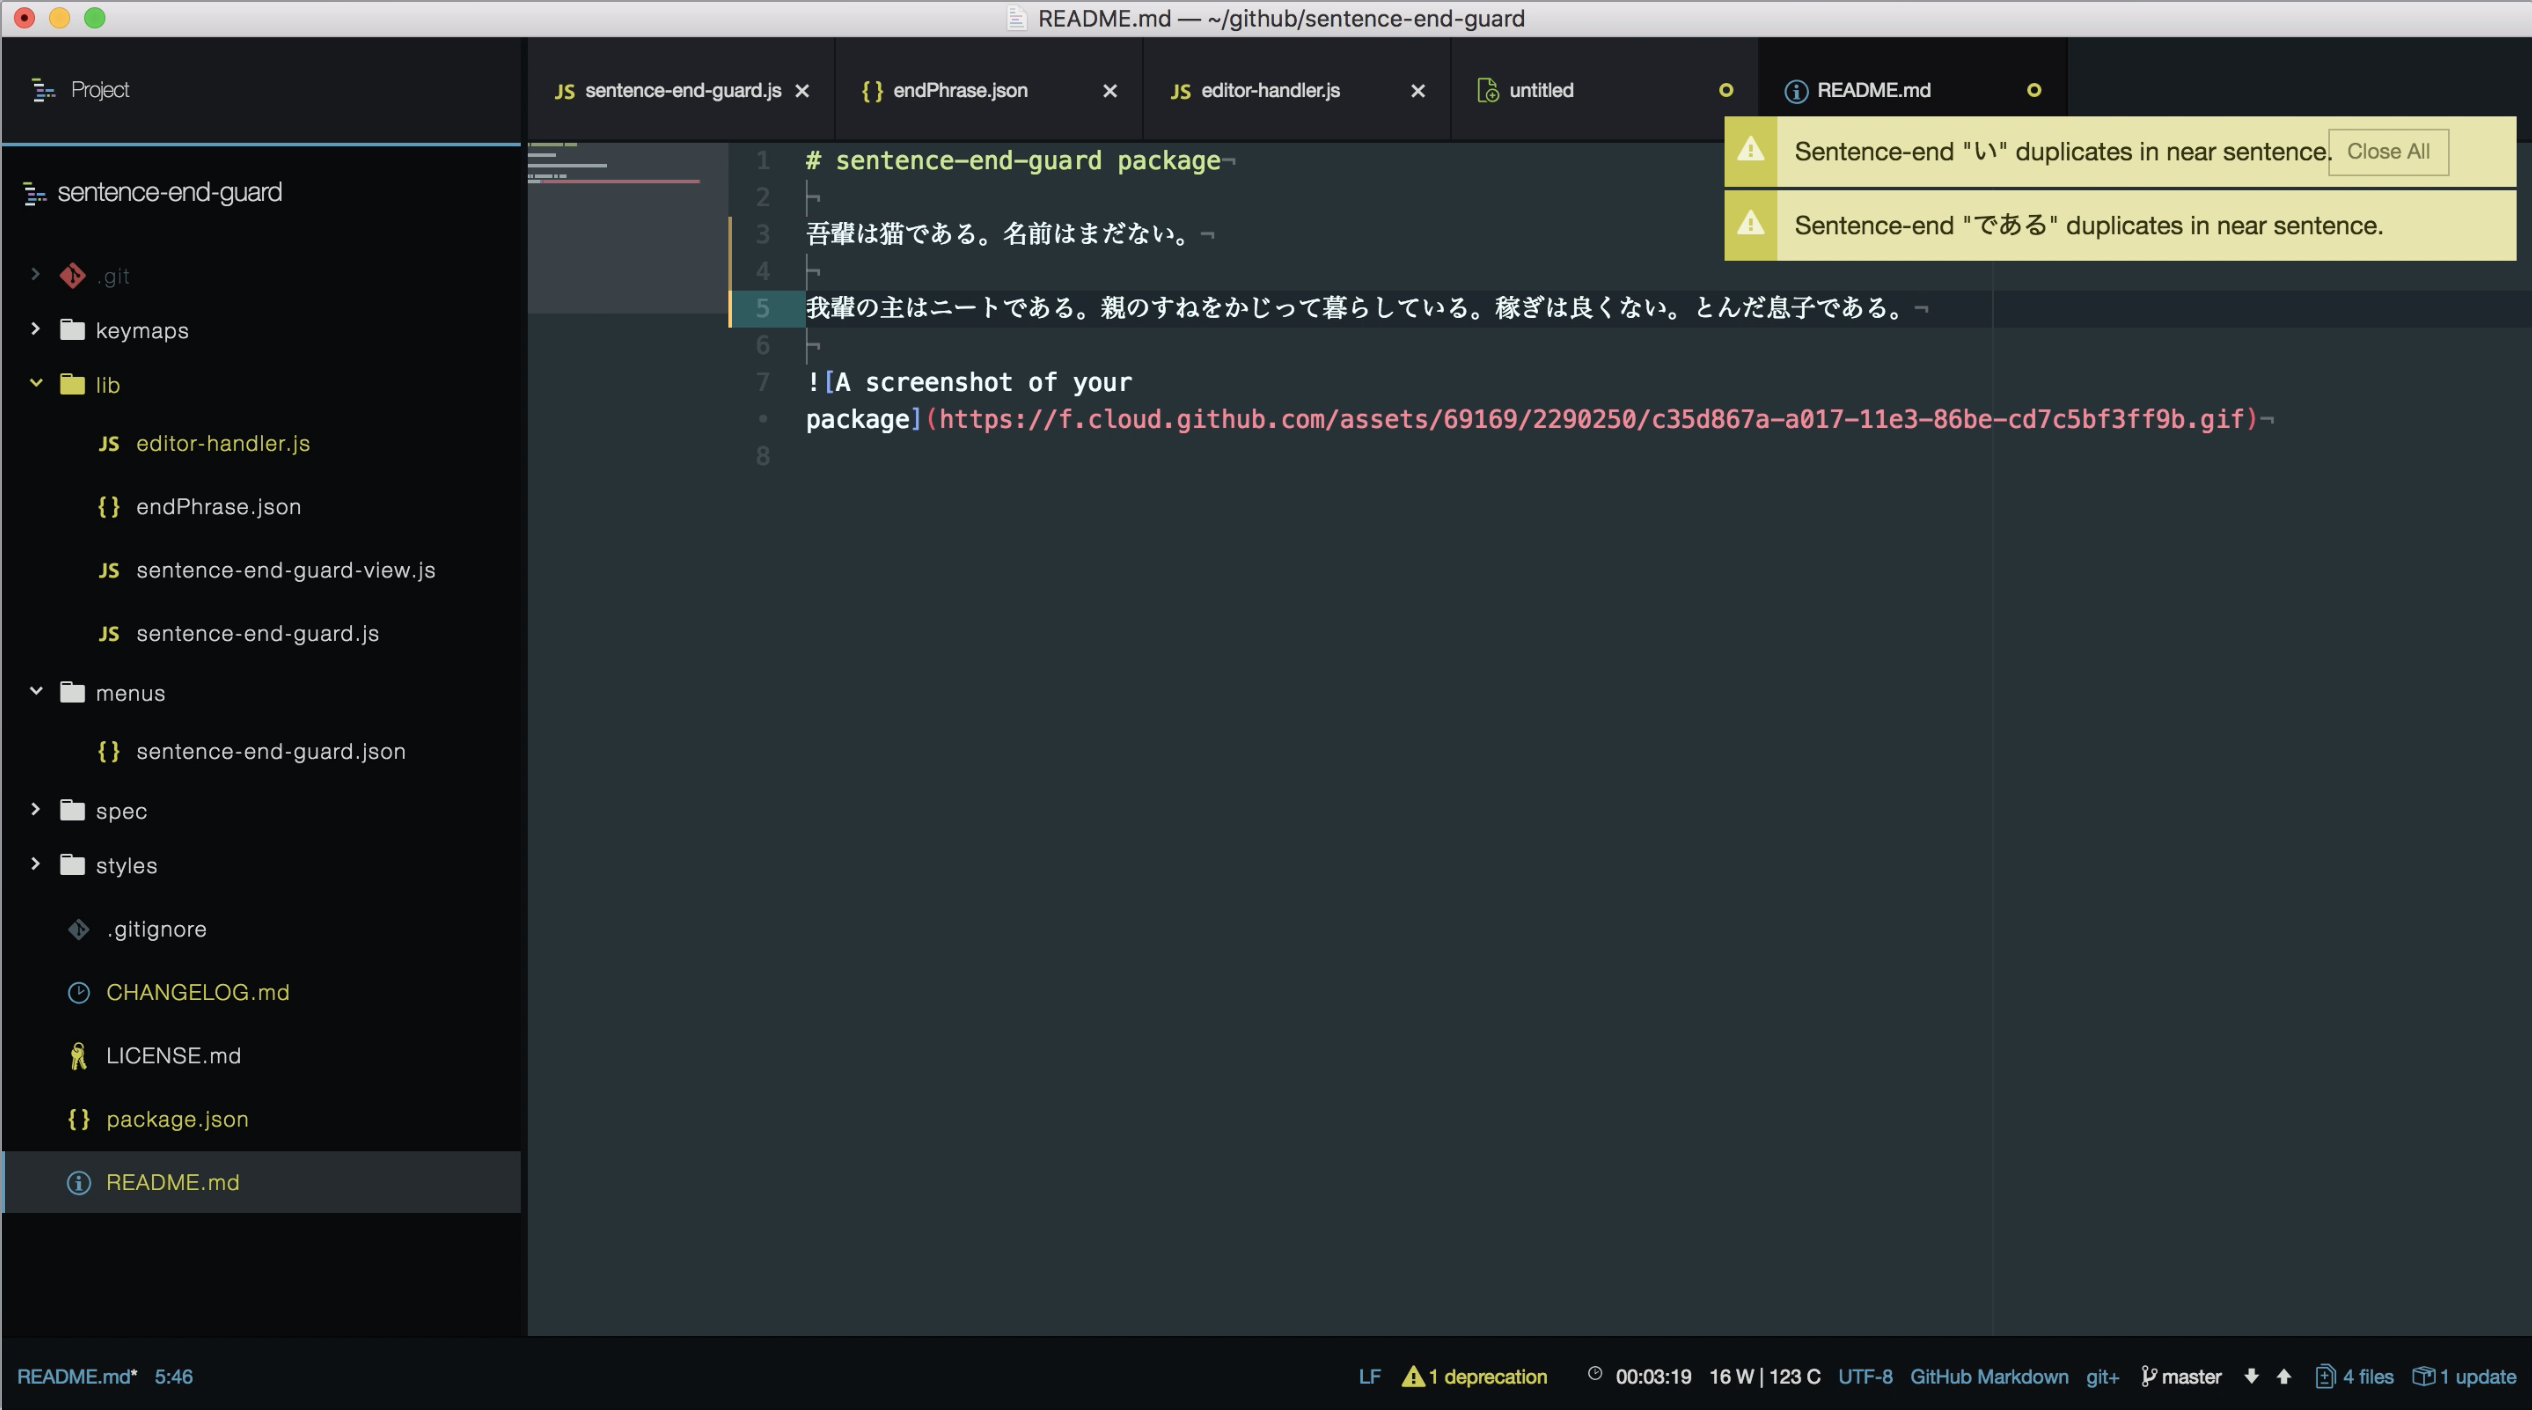Viewport: 2532px width, 1410px height.
Task: Click the git push up-arrow in status bar
Action: click(x=2284, y=1377)
